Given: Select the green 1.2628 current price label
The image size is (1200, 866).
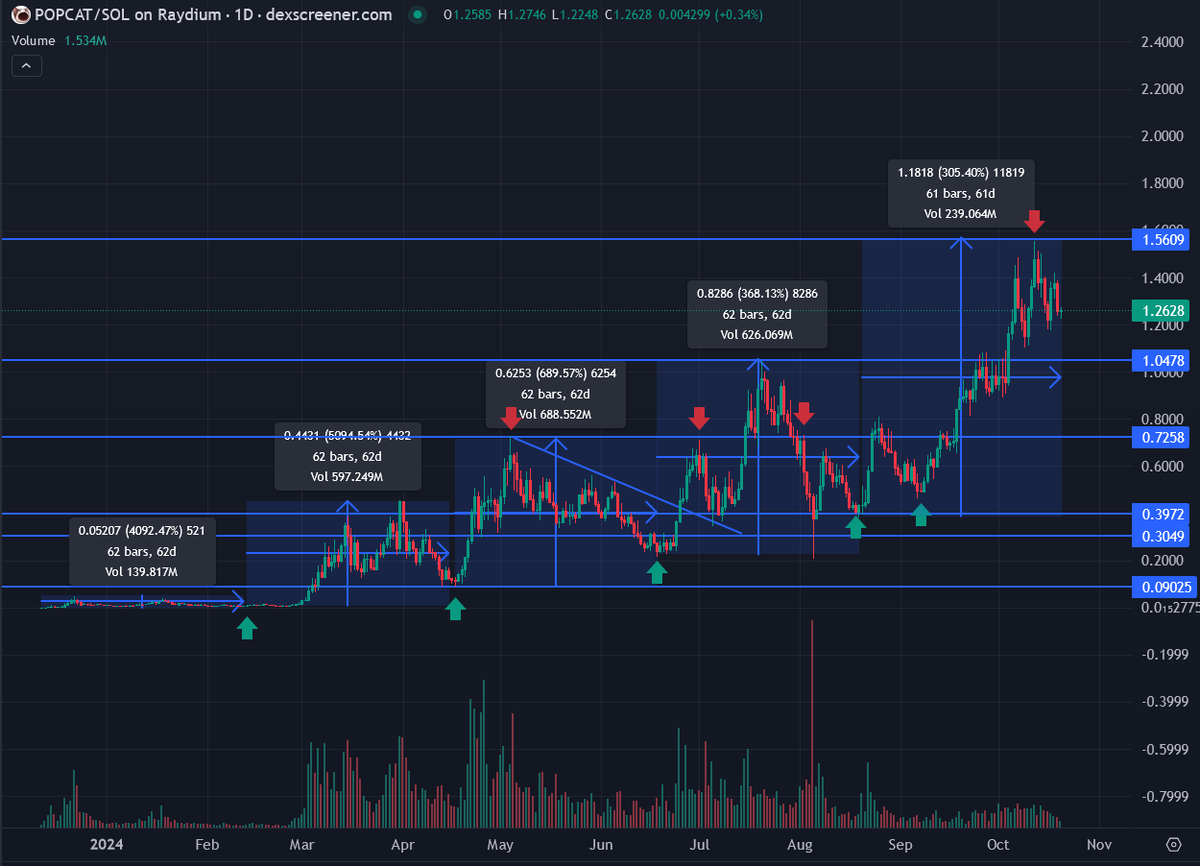Looking at the screenshot, I should pyautogui.click(x=1160, y=311).
